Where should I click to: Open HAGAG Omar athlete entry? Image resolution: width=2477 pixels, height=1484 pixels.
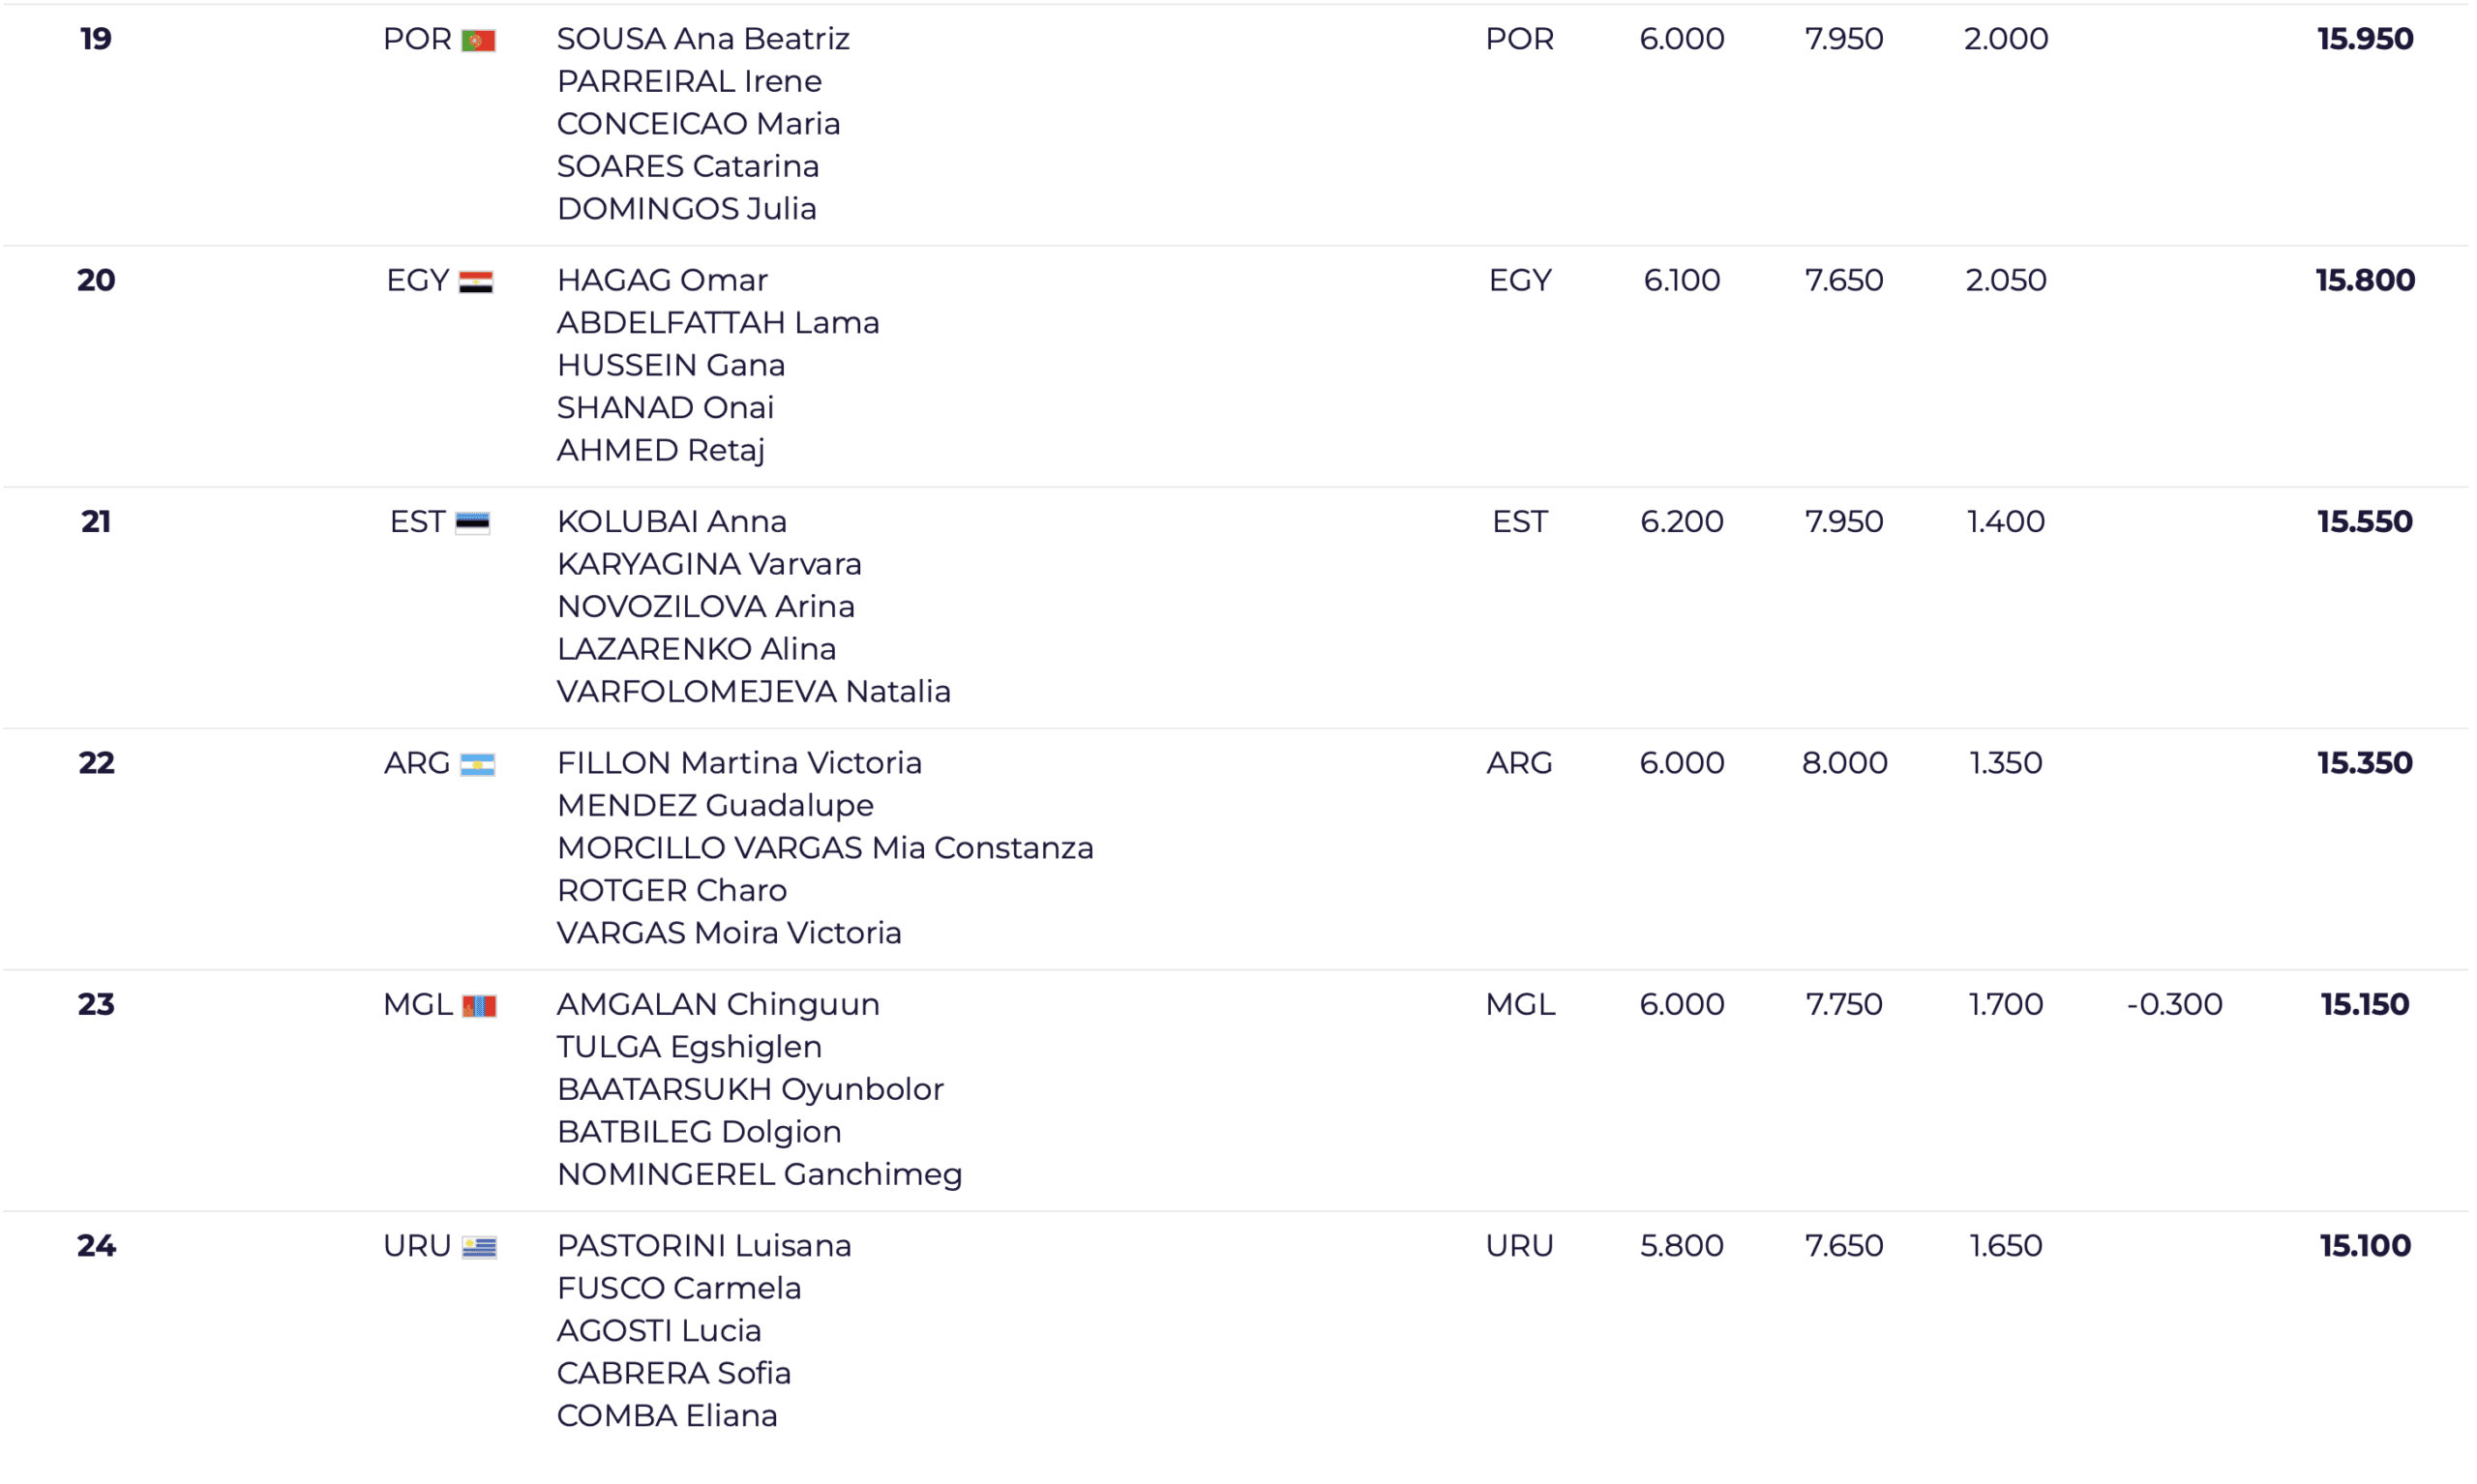click(x=662, y=280)
